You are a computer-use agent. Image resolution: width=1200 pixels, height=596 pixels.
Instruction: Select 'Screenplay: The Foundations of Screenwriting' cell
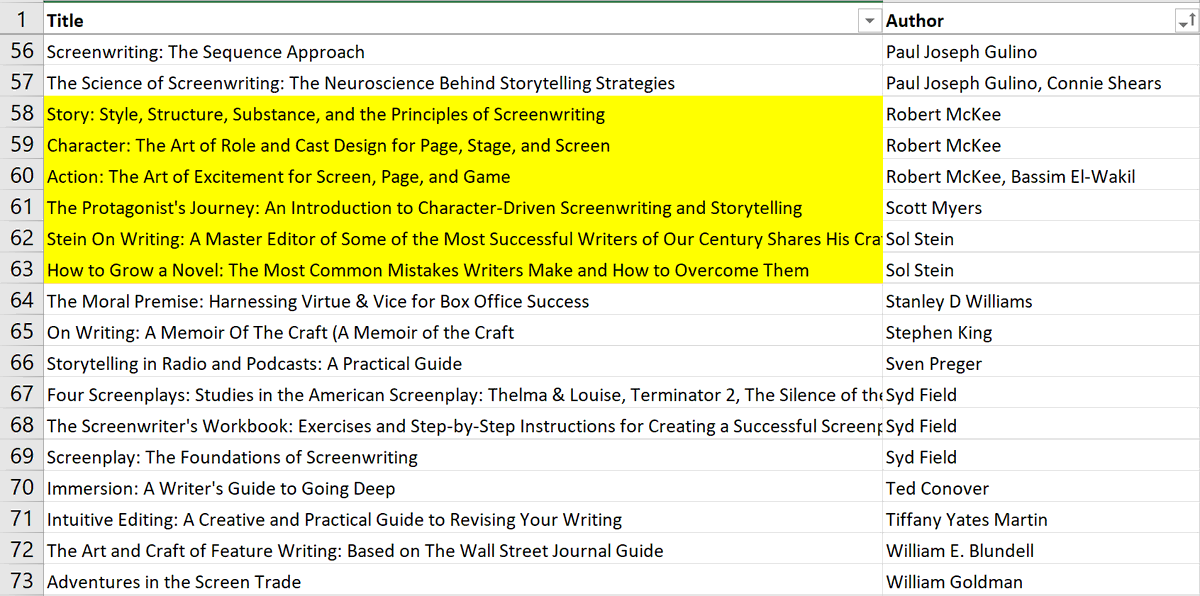[x=463, y=457]
